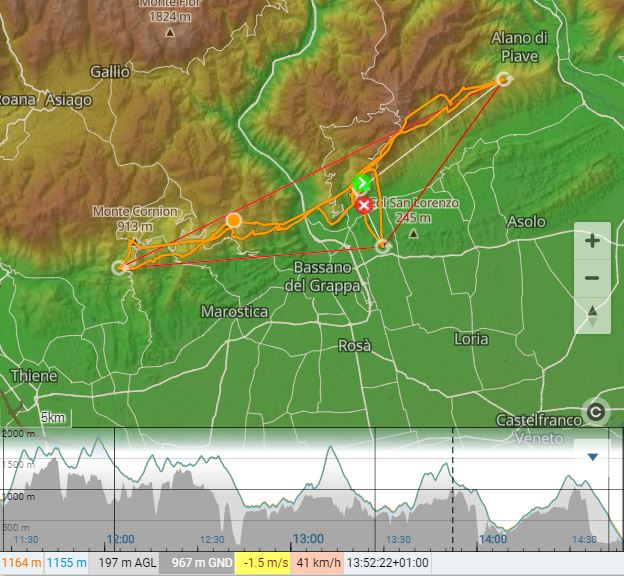Click the 11:30 label on timeline

[x=26, y=539]
